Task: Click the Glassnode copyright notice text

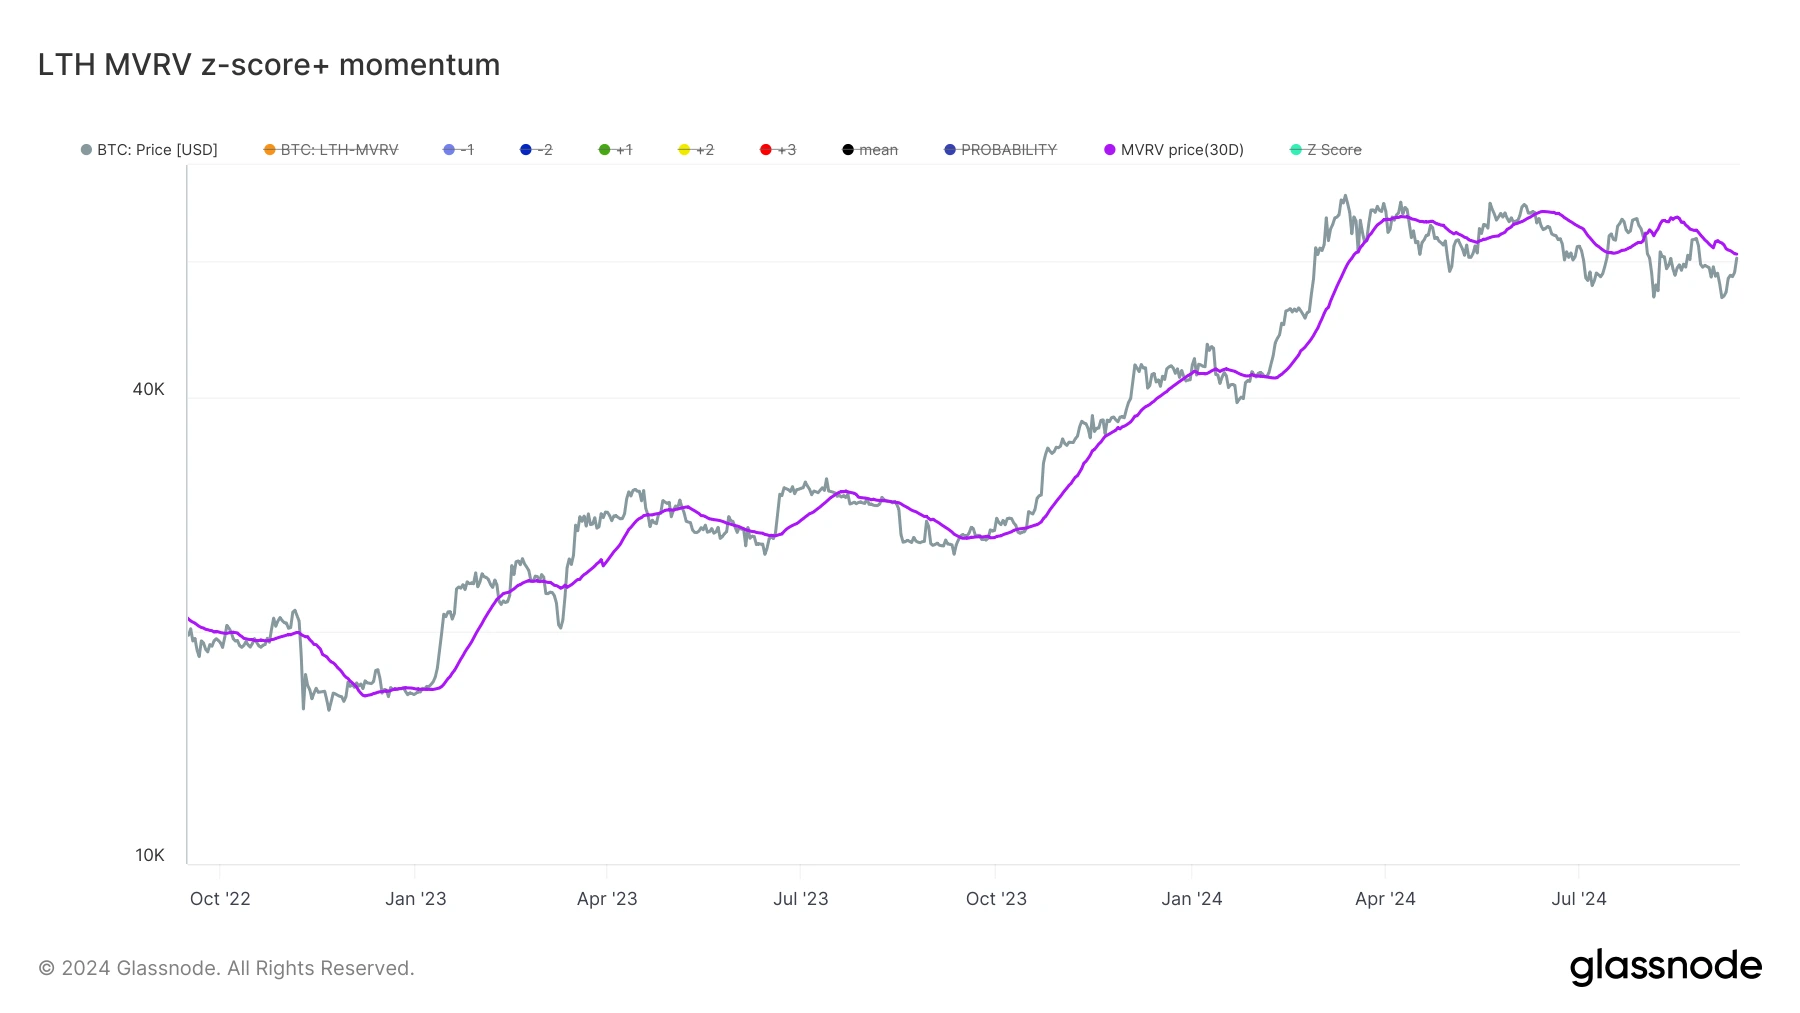Action: 226,968
